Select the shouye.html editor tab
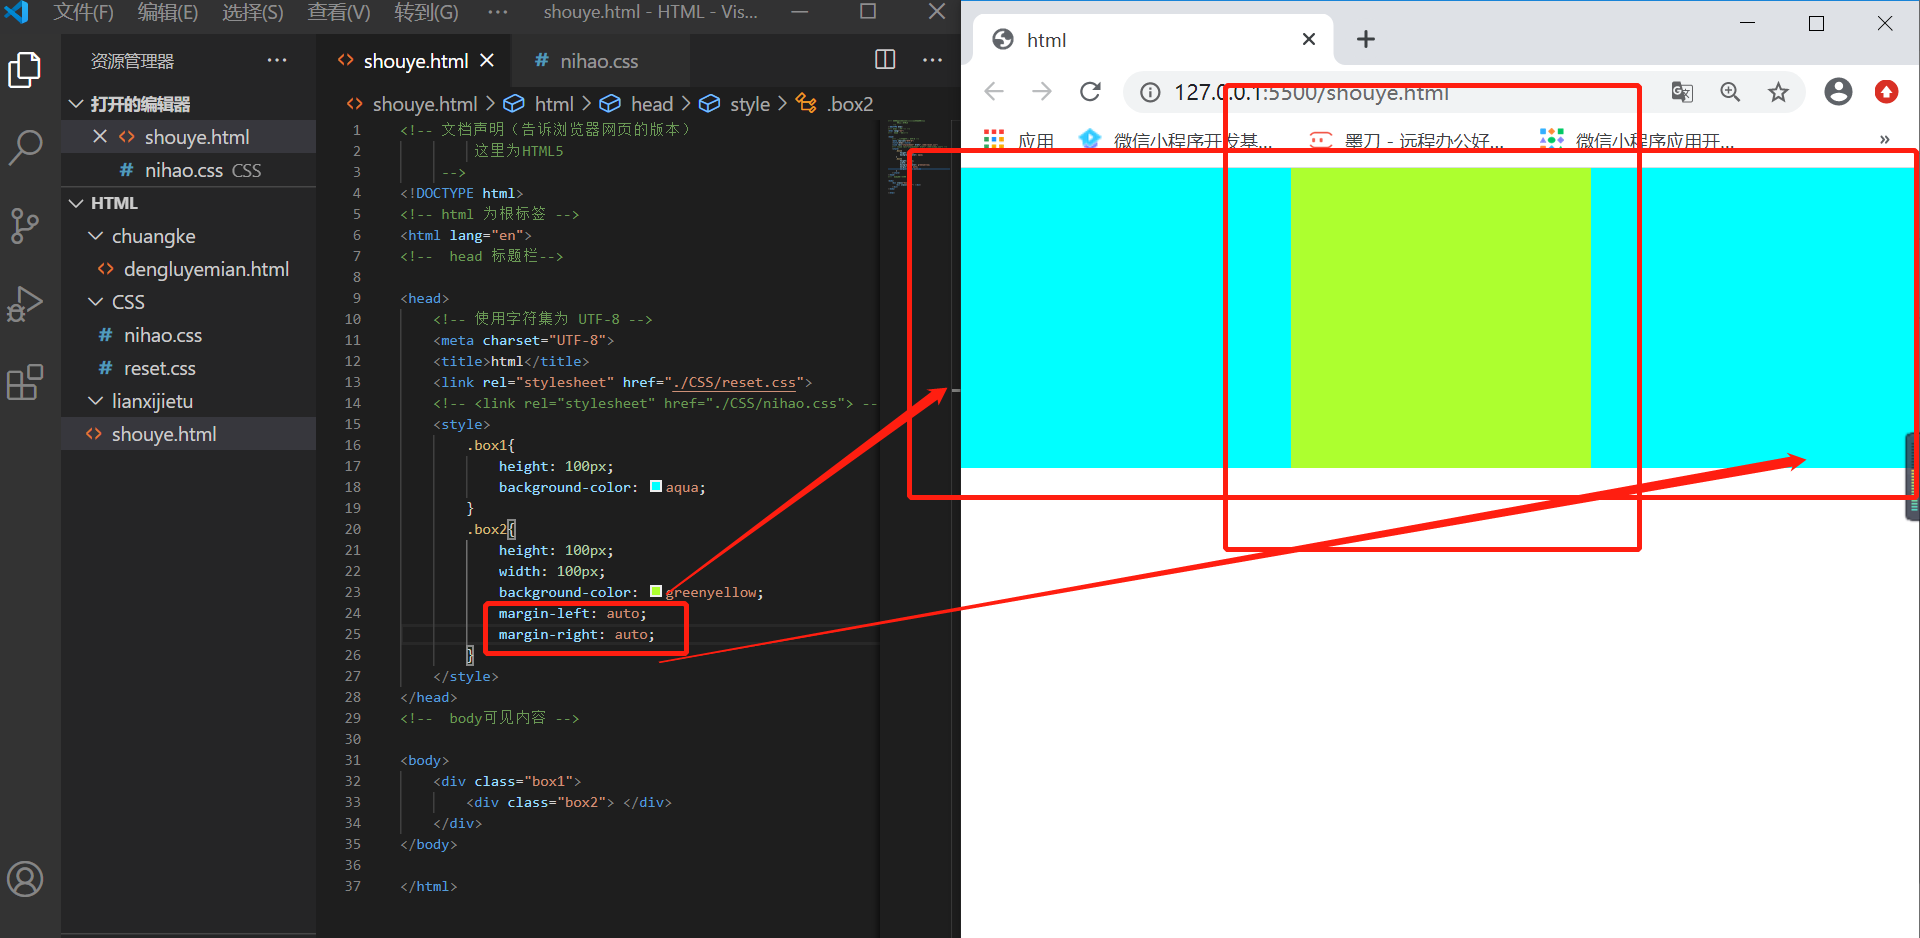The image size is (1920, 938). click(x=414, y=60)
